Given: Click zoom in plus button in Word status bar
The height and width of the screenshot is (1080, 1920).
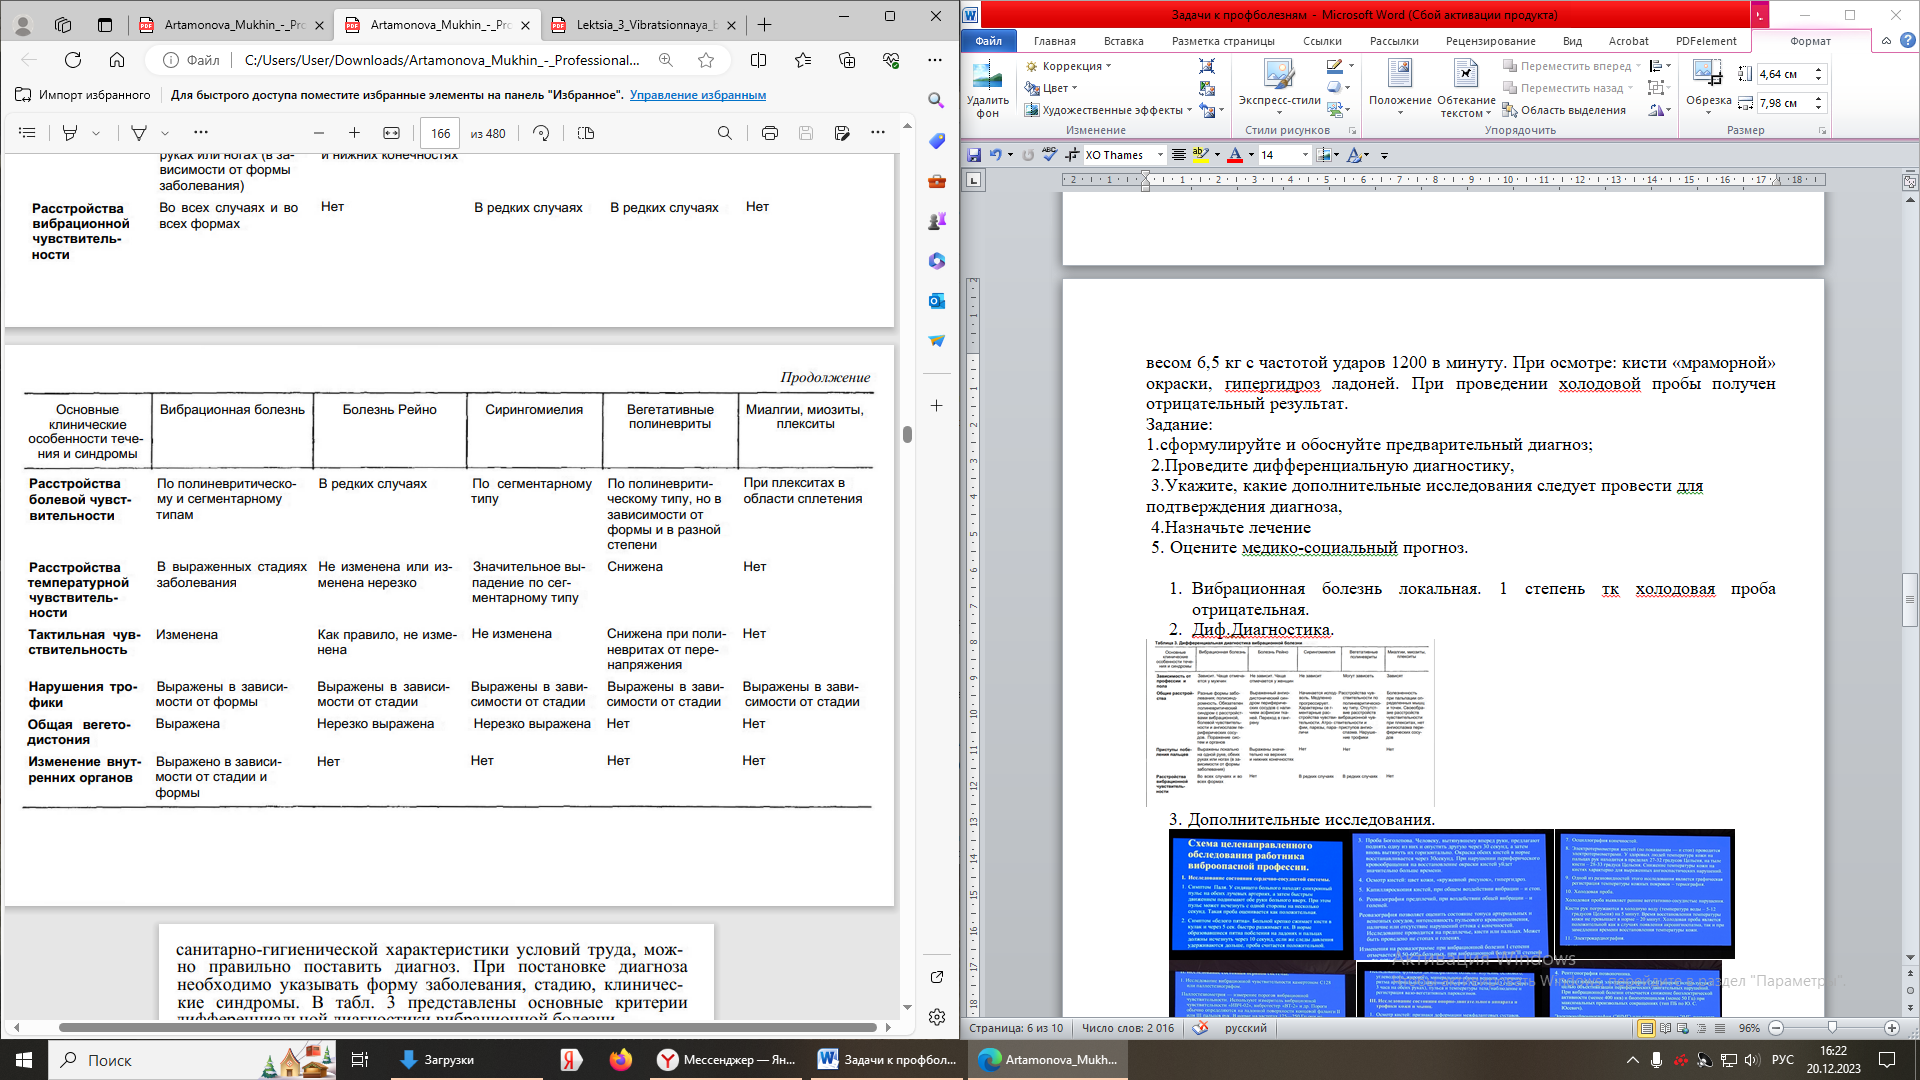Looking at the screenshot, I should pyautogui.click(x=1891, y=1028).
